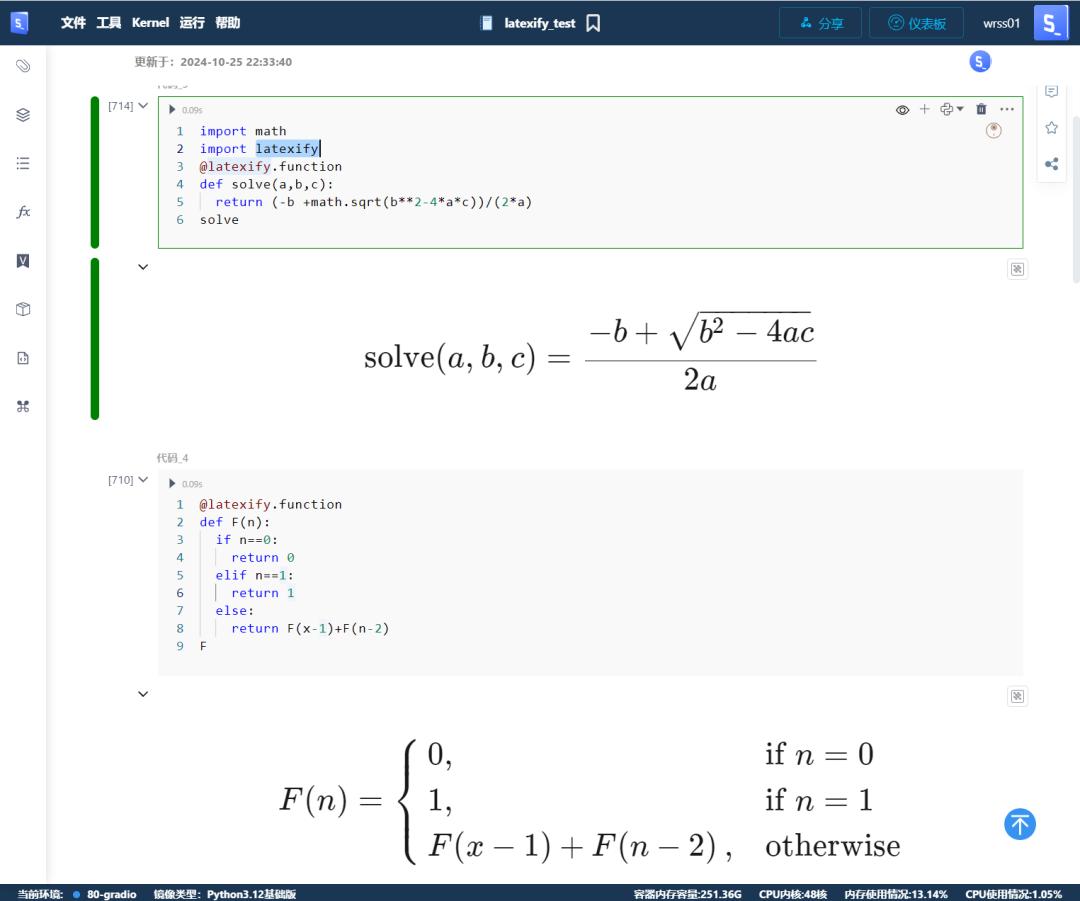Image resolution: width=1080 pixels, height=901 pixels.
Task: Open the 运行 menu
Action: pyautogui.click(x=192, y=22)
